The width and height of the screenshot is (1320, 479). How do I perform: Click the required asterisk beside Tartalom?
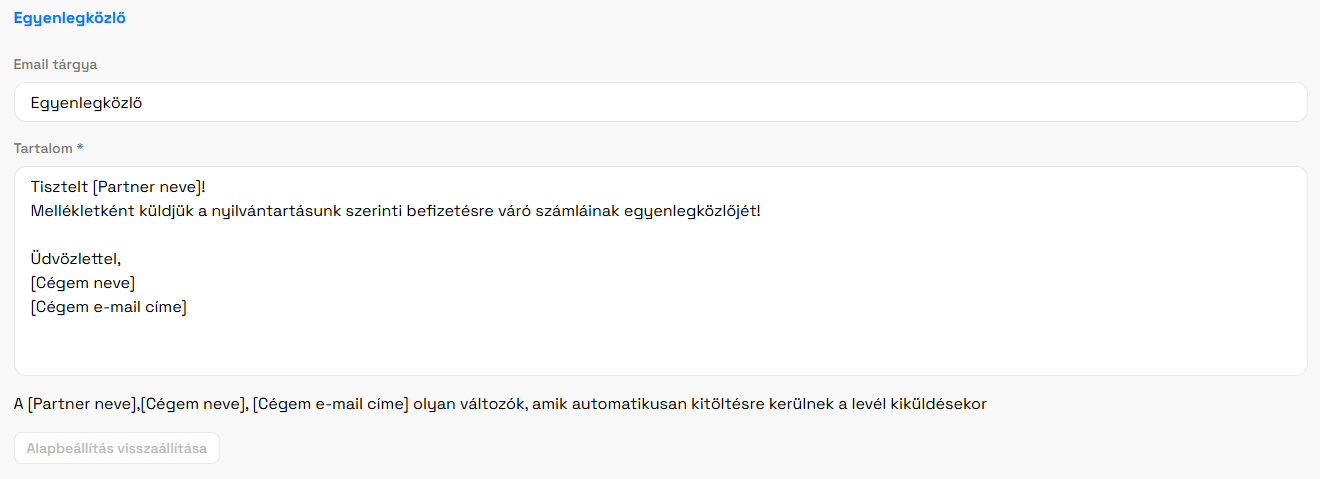point(80,148)
